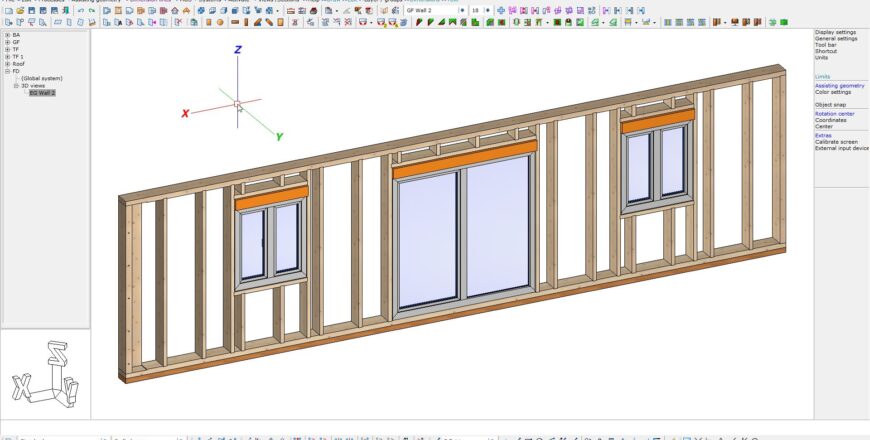
Task: Click the orange roof truss icon
Action: [x=186, y=11]
